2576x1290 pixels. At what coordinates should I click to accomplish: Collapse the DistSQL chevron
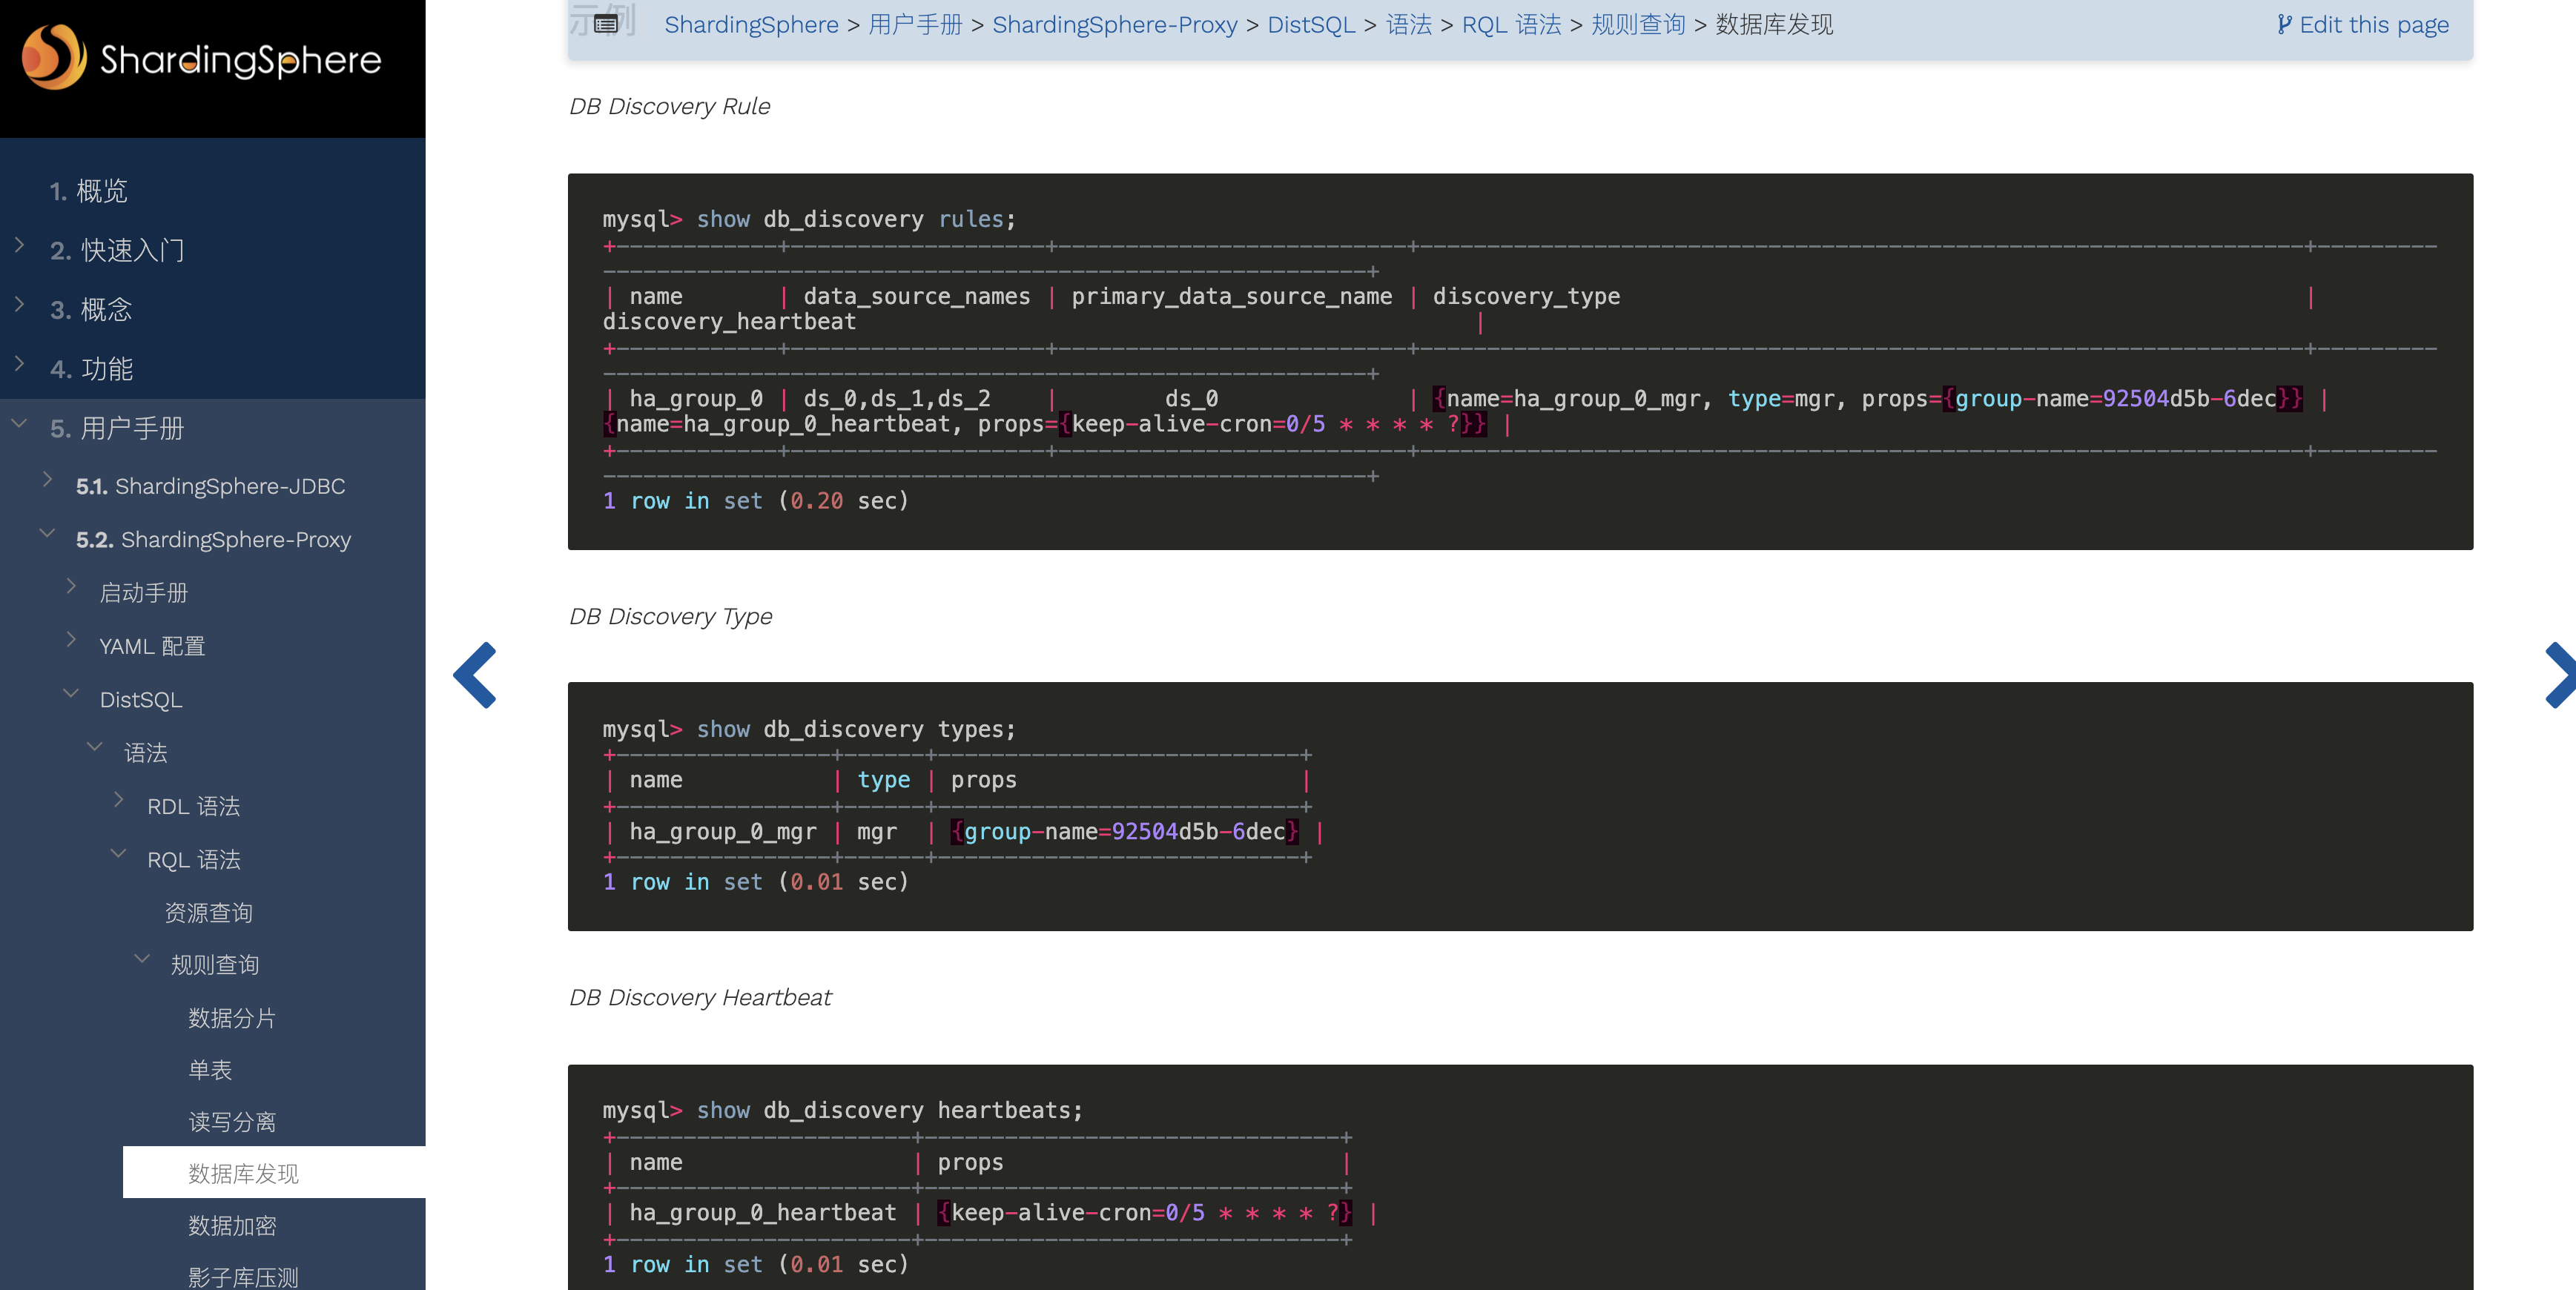[x=71, y=693]
